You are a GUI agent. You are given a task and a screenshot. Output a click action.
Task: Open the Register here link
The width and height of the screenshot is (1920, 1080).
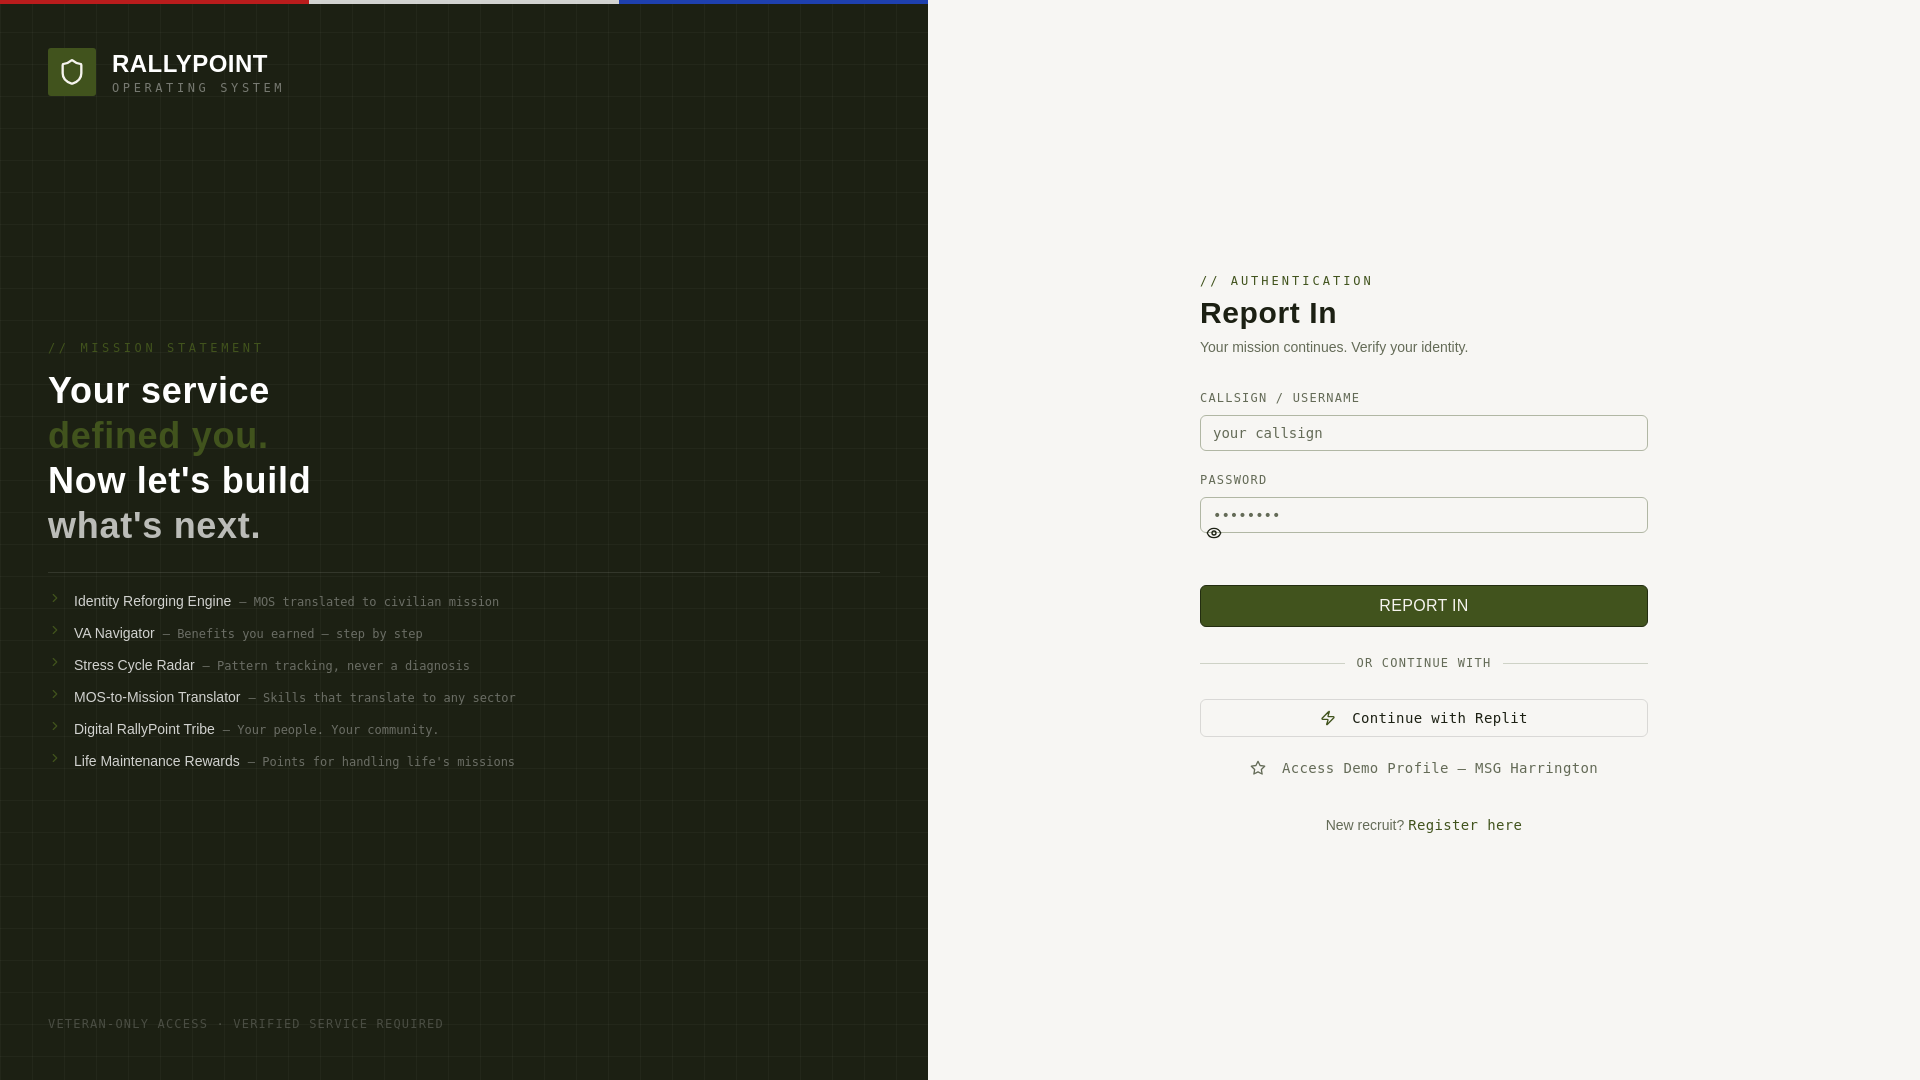1465,825
